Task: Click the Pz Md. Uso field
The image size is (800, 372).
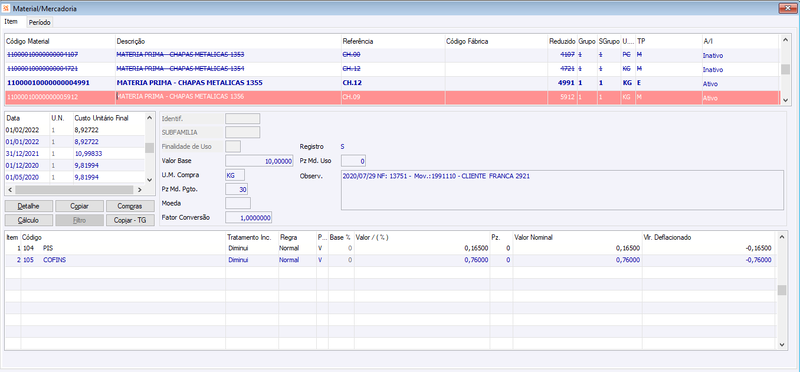Action: [354, 161]
